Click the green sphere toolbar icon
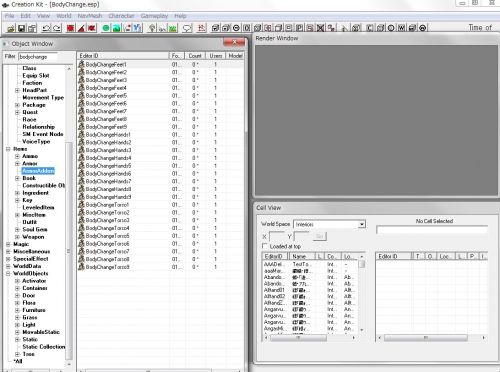The height and width of the screenshot is (372, 500). [x=106, y=28]
